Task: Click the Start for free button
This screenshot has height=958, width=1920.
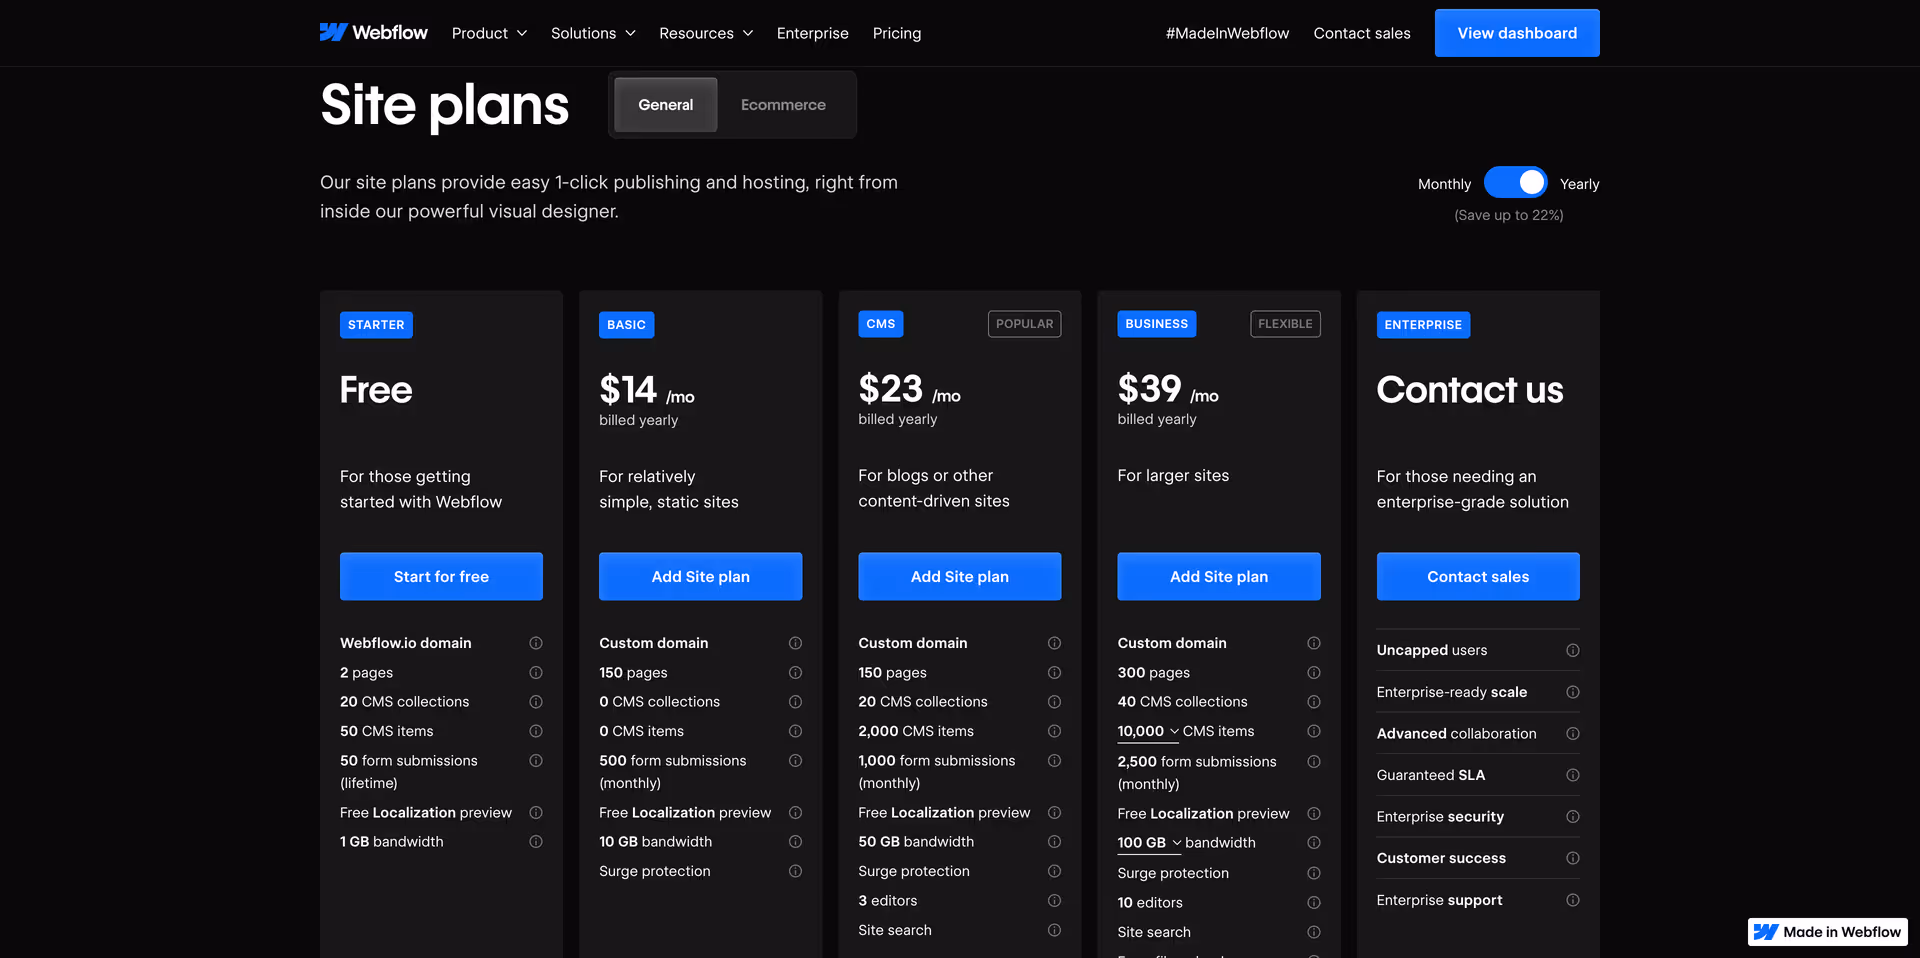Action: pyautogui.click(x=441, y=576)
